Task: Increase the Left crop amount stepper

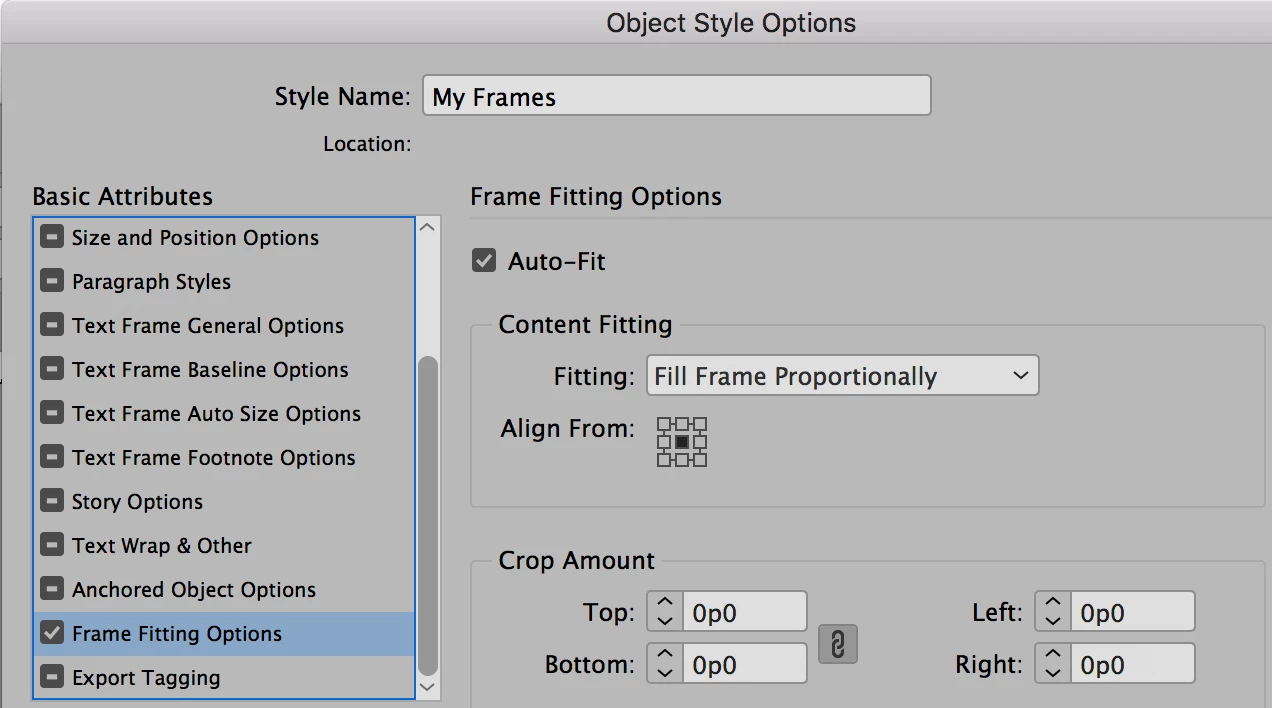Action: tap(1052, 604)
